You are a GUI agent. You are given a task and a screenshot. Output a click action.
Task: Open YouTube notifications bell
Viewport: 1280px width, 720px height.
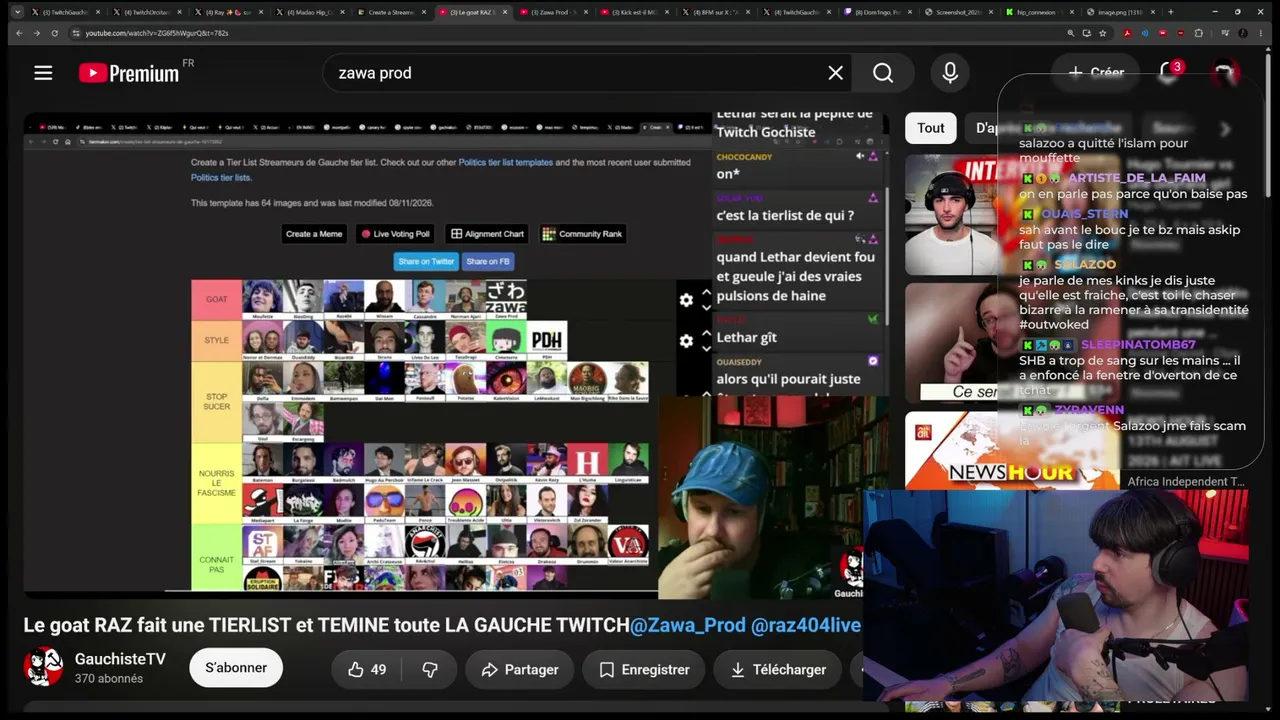click(1168, 72)
